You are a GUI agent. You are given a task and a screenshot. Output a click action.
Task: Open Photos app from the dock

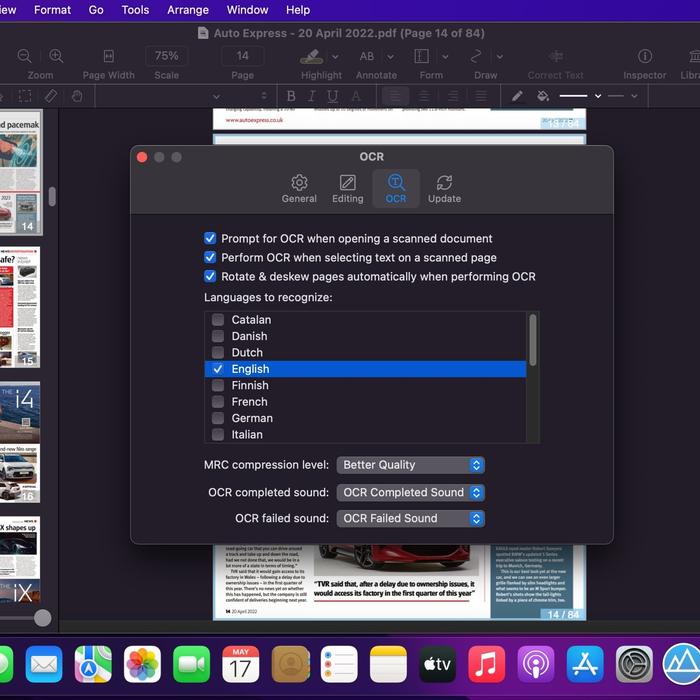click(142, 664)
